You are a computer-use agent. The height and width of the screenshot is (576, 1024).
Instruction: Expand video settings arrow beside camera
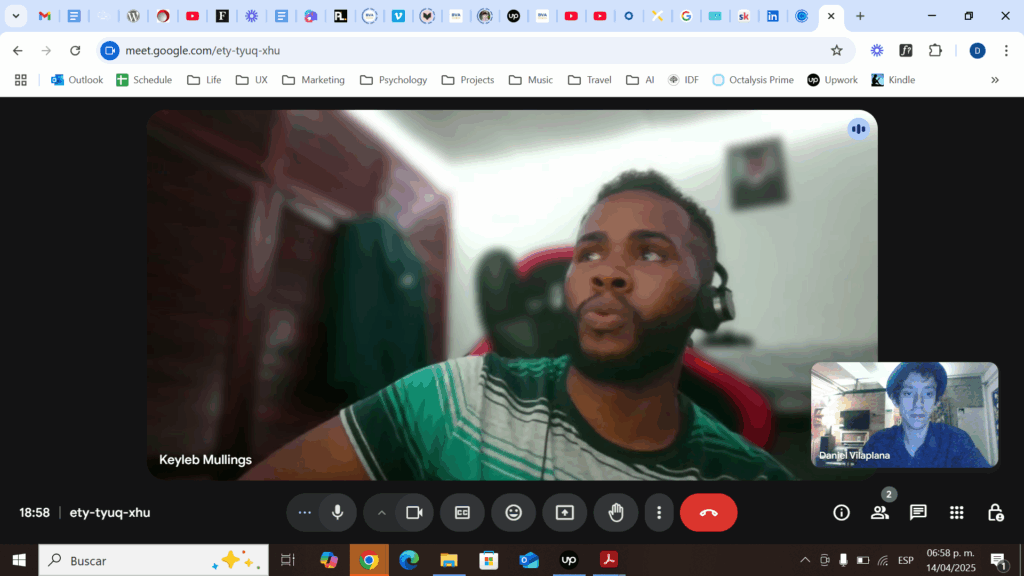381,513
